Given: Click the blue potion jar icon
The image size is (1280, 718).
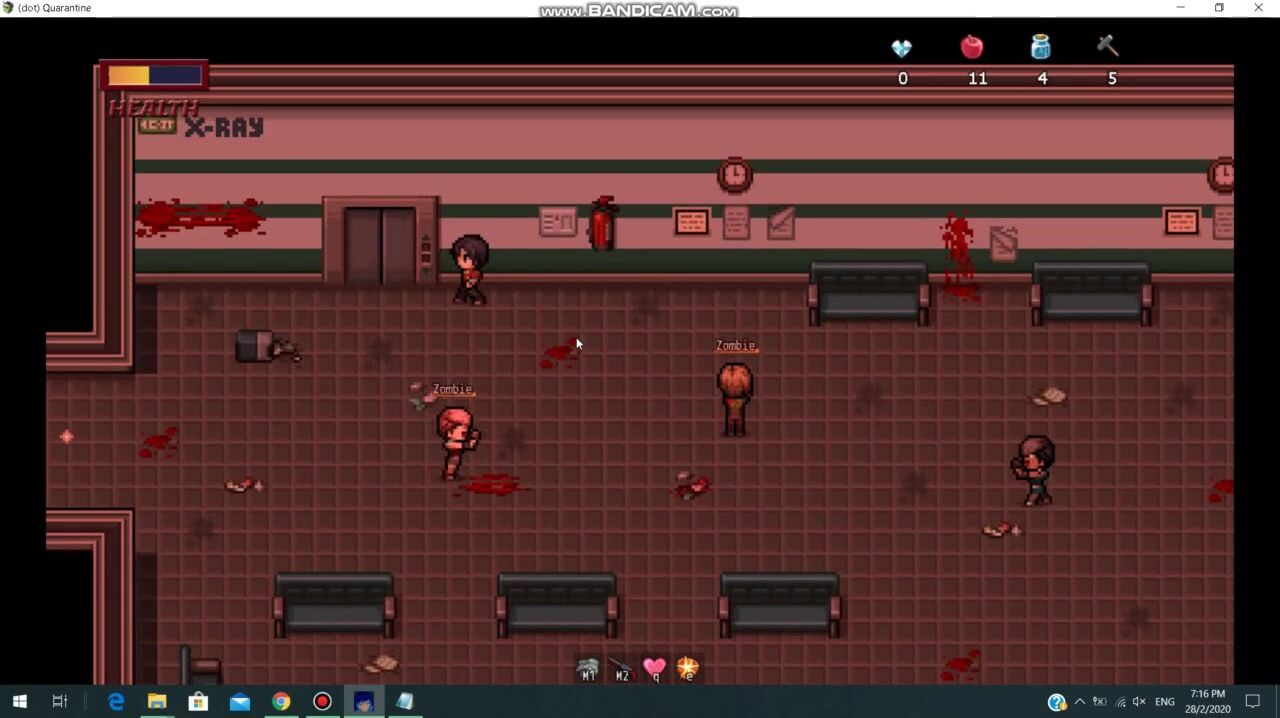Looking at the screenshot, I should pyautogui.click(x=1041, y=47).
